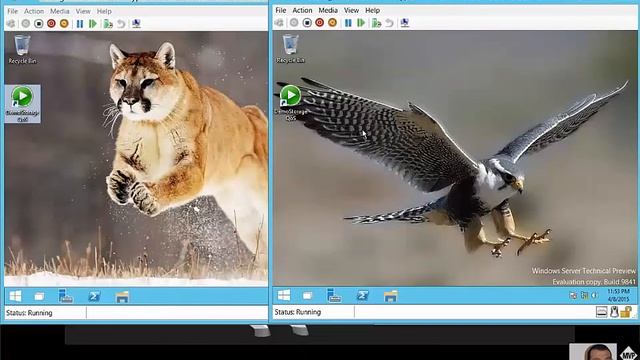640x360 pixels.
Task: Select DemoStorage QoS shortcut on left desktop
Action: [x=22, y=104]
